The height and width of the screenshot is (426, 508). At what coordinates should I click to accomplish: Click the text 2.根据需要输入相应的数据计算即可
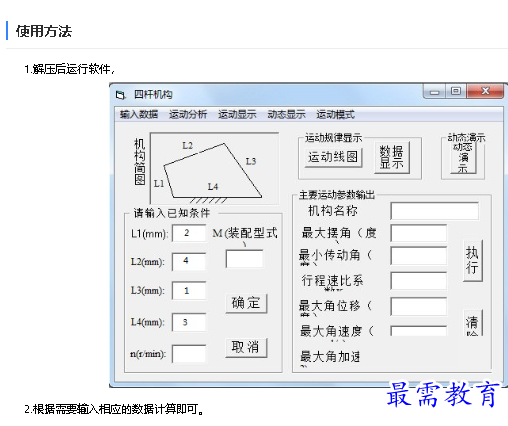tap(114, 409)
